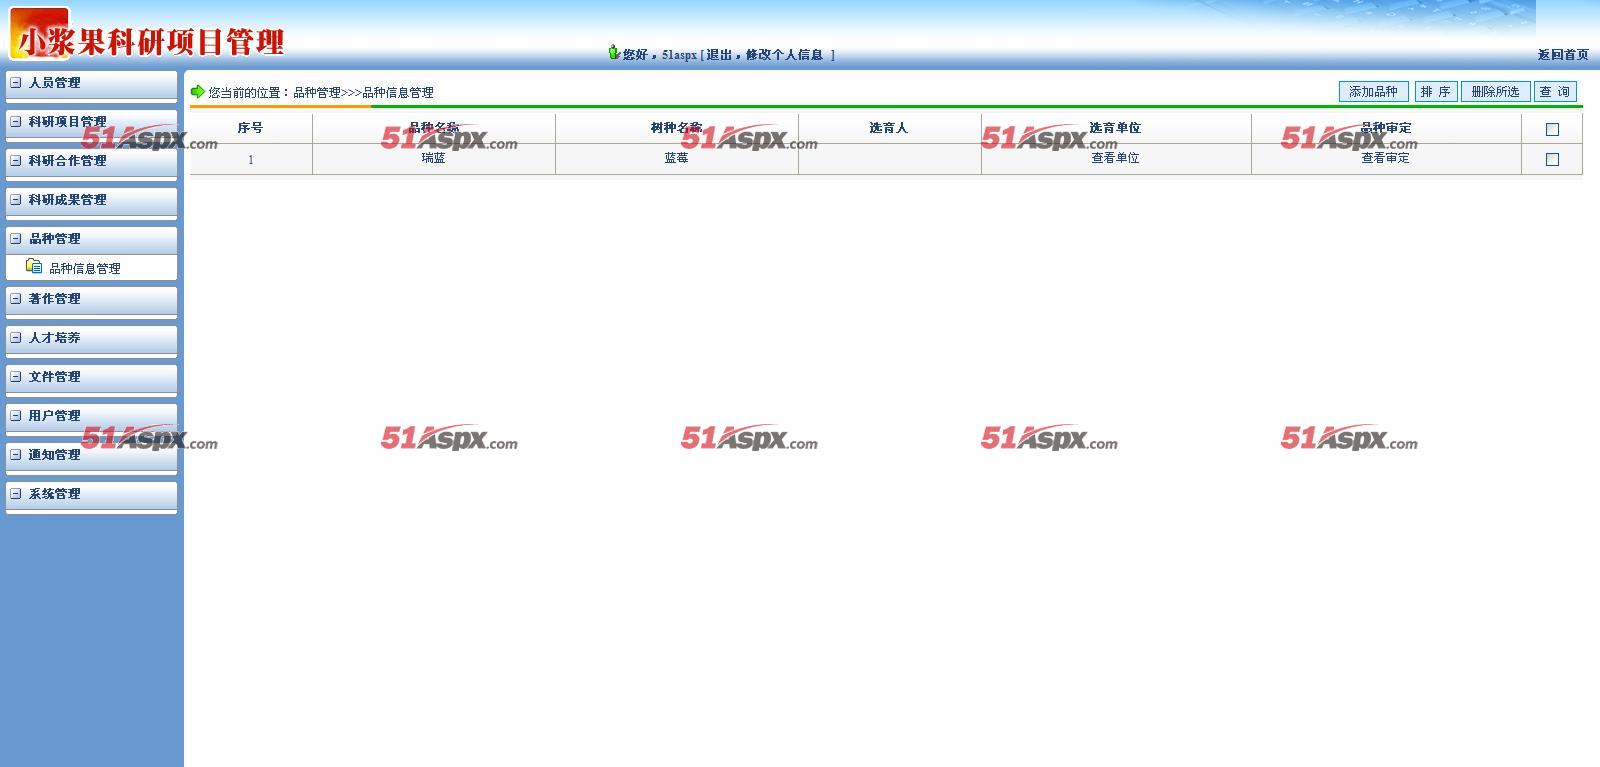Check the checkbox for the 瑞蓝 row
This screenshot has width=1600, height=767.
[x=1552, y=159]
